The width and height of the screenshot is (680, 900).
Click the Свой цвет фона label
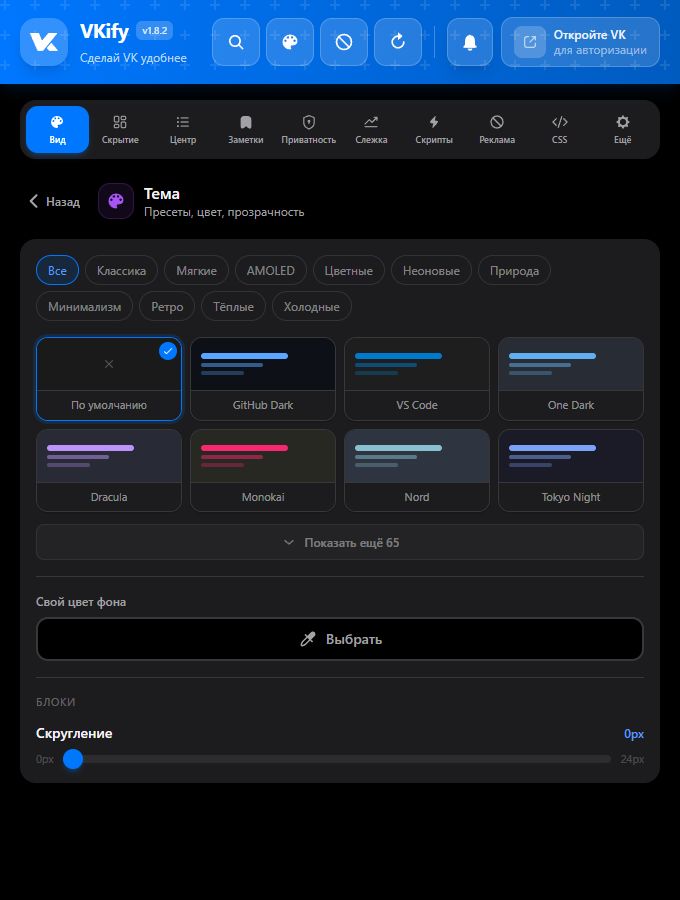click(x=81, y=602)
